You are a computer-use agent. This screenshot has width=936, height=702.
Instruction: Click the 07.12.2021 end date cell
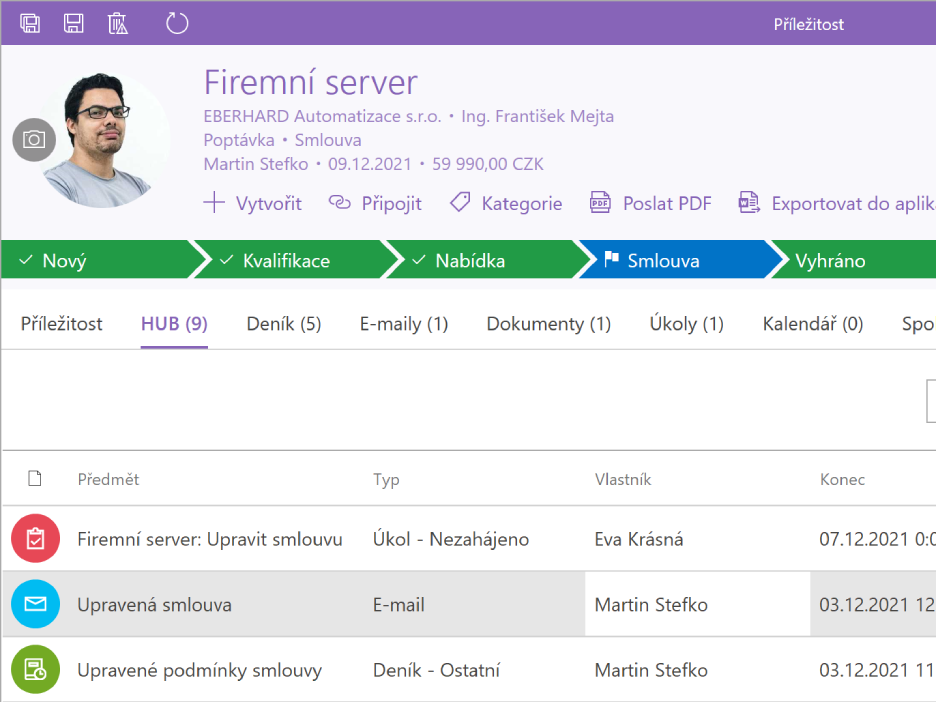[x=877, y=539]
